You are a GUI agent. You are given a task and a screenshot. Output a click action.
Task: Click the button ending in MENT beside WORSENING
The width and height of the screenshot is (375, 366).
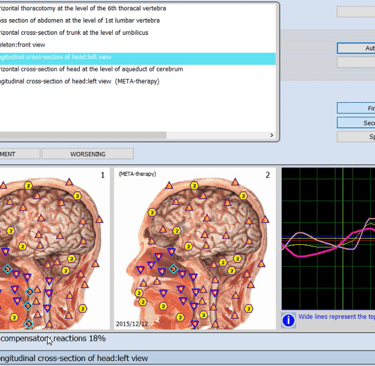click(20, 154)
